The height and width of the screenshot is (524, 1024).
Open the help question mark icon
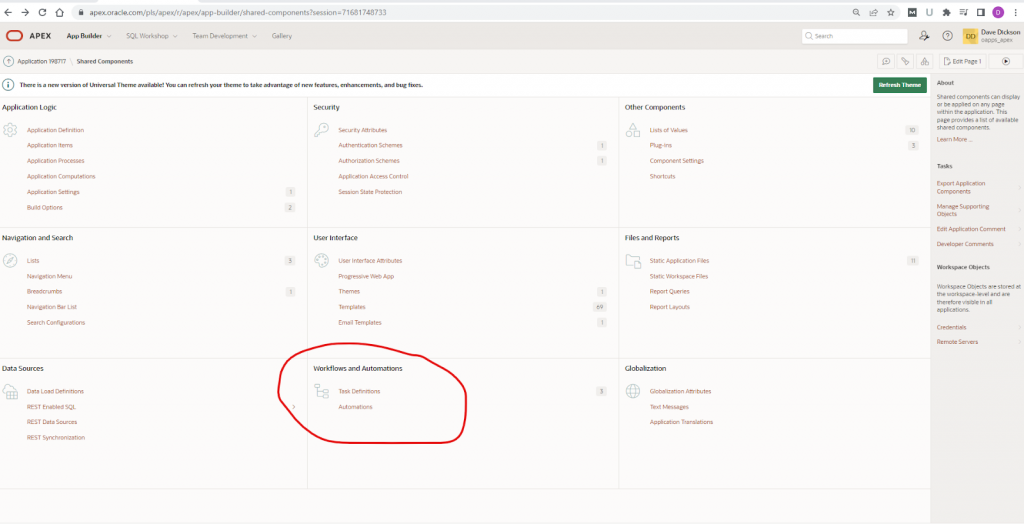[947, 36]
